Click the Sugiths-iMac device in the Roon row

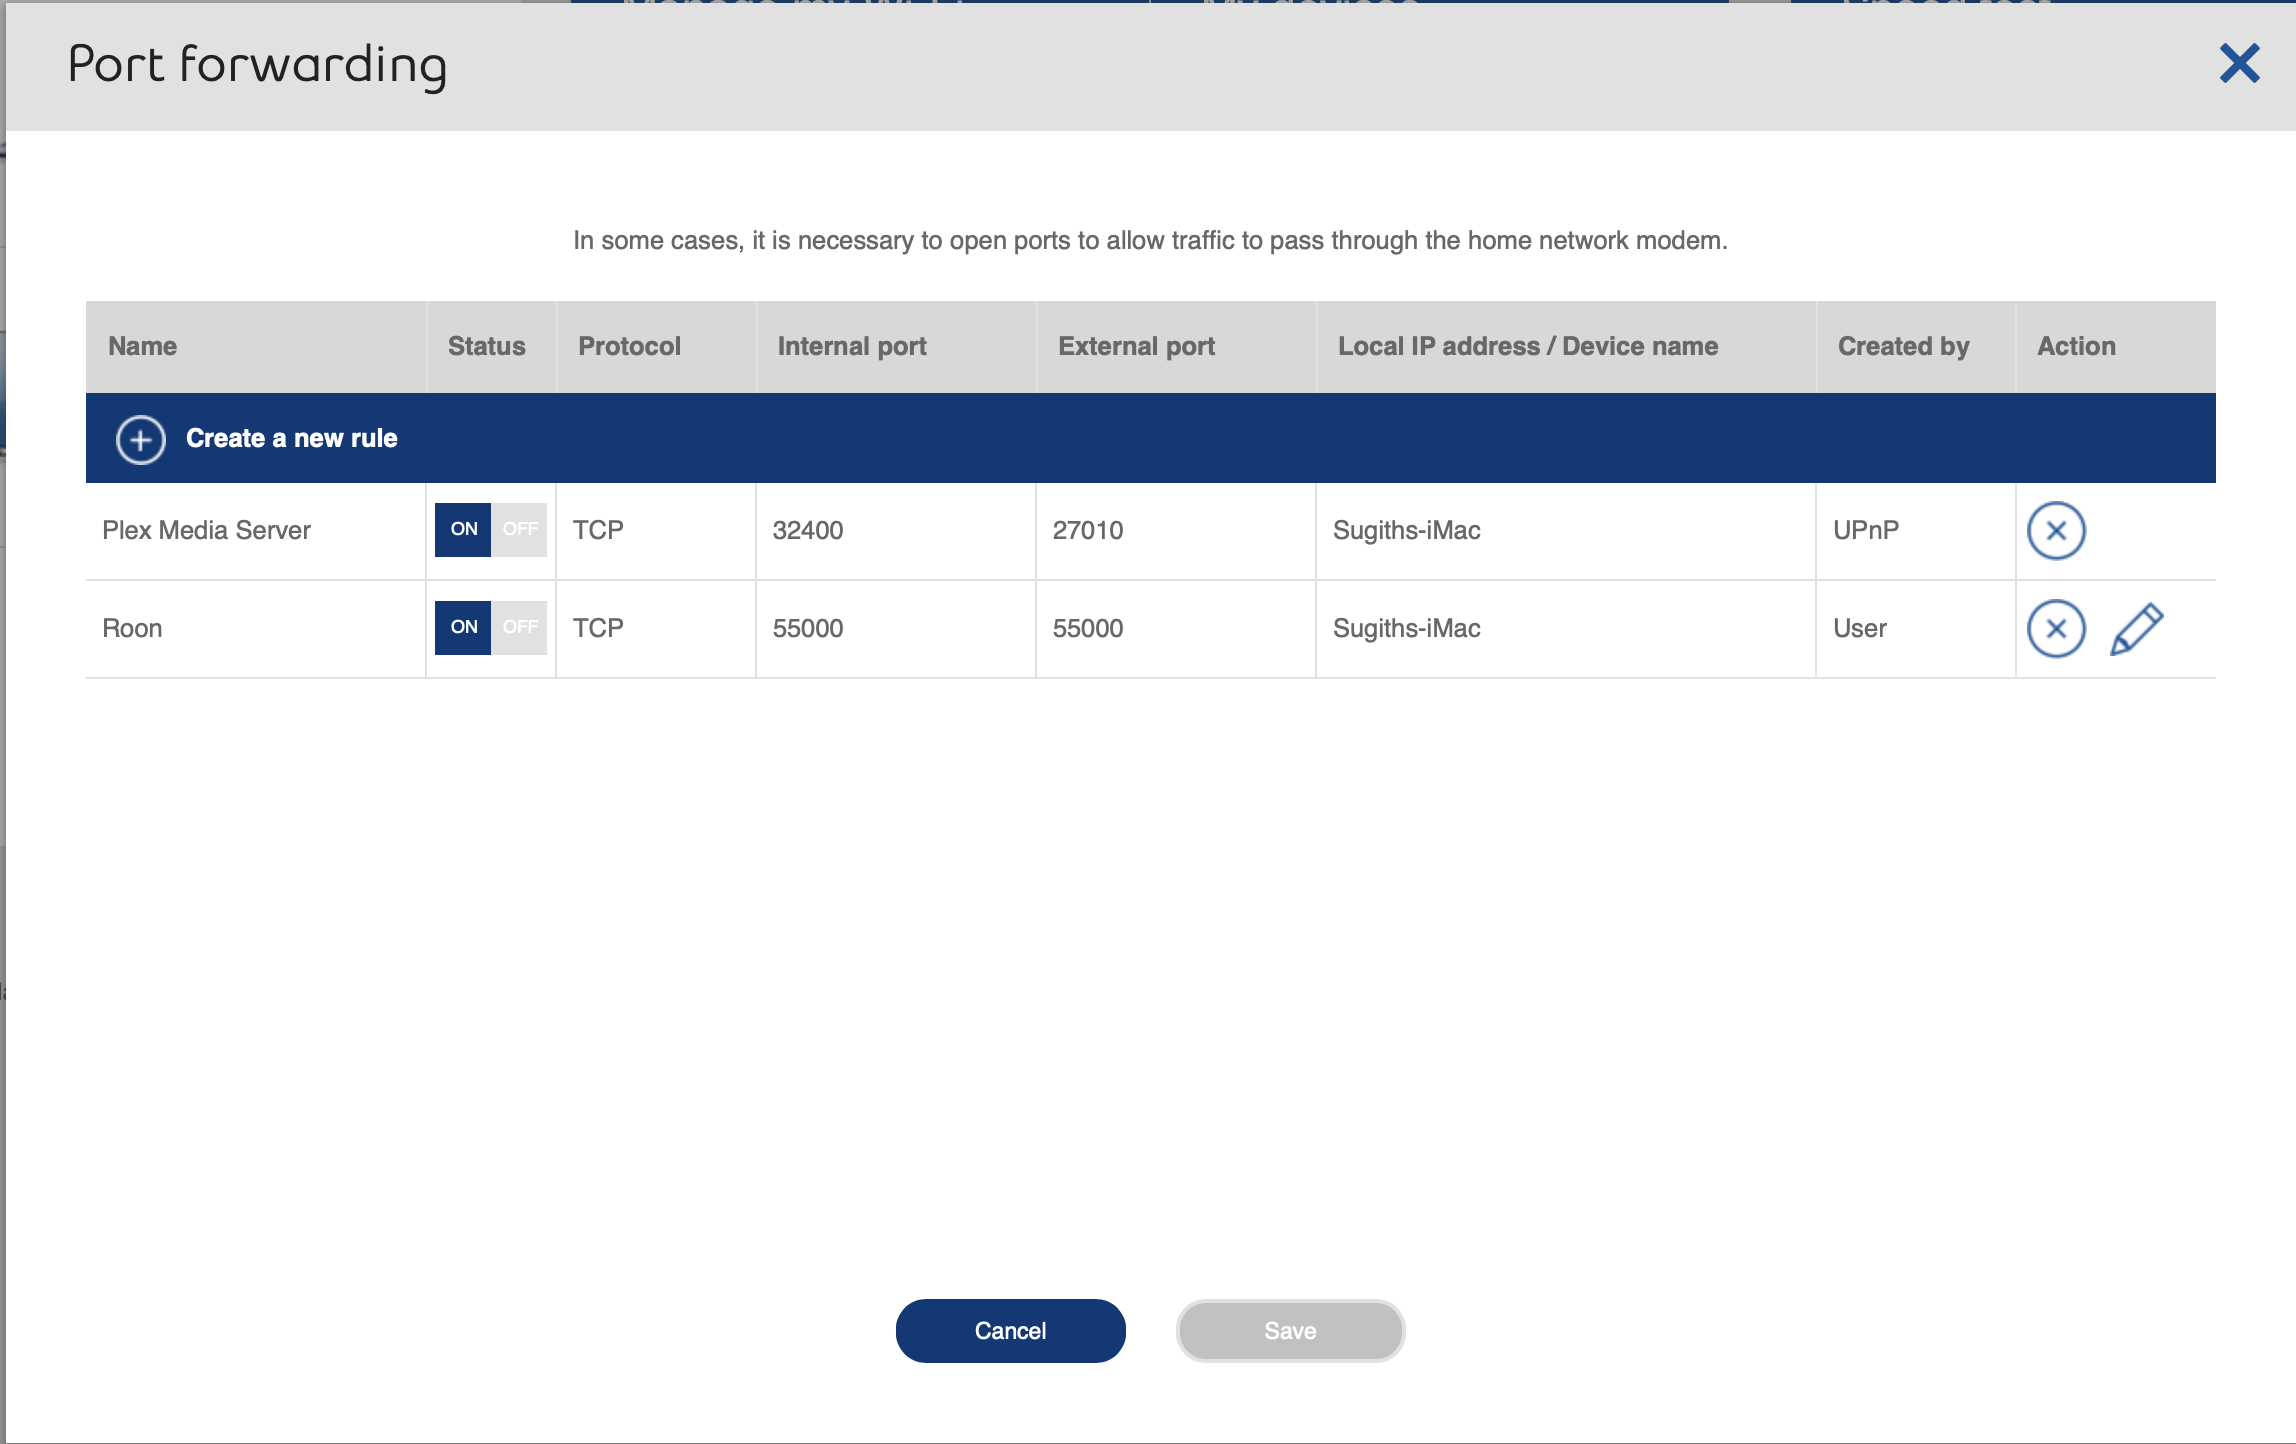[x=1406, y=628]
